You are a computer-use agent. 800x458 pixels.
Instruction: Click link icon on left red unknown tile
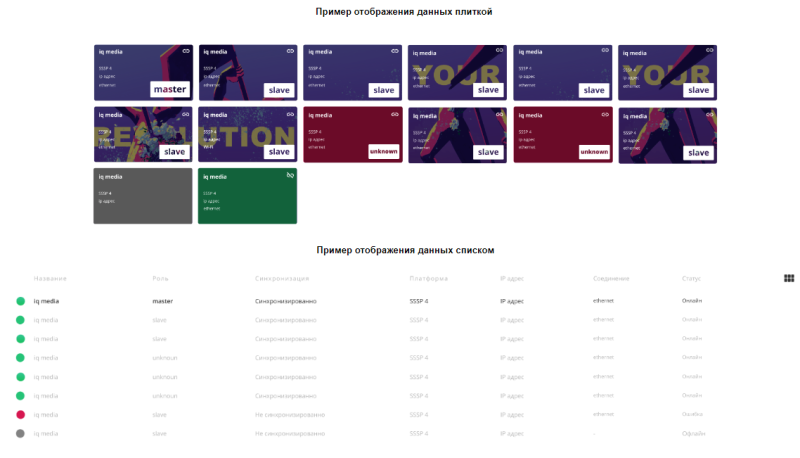(x=395, y=114)
